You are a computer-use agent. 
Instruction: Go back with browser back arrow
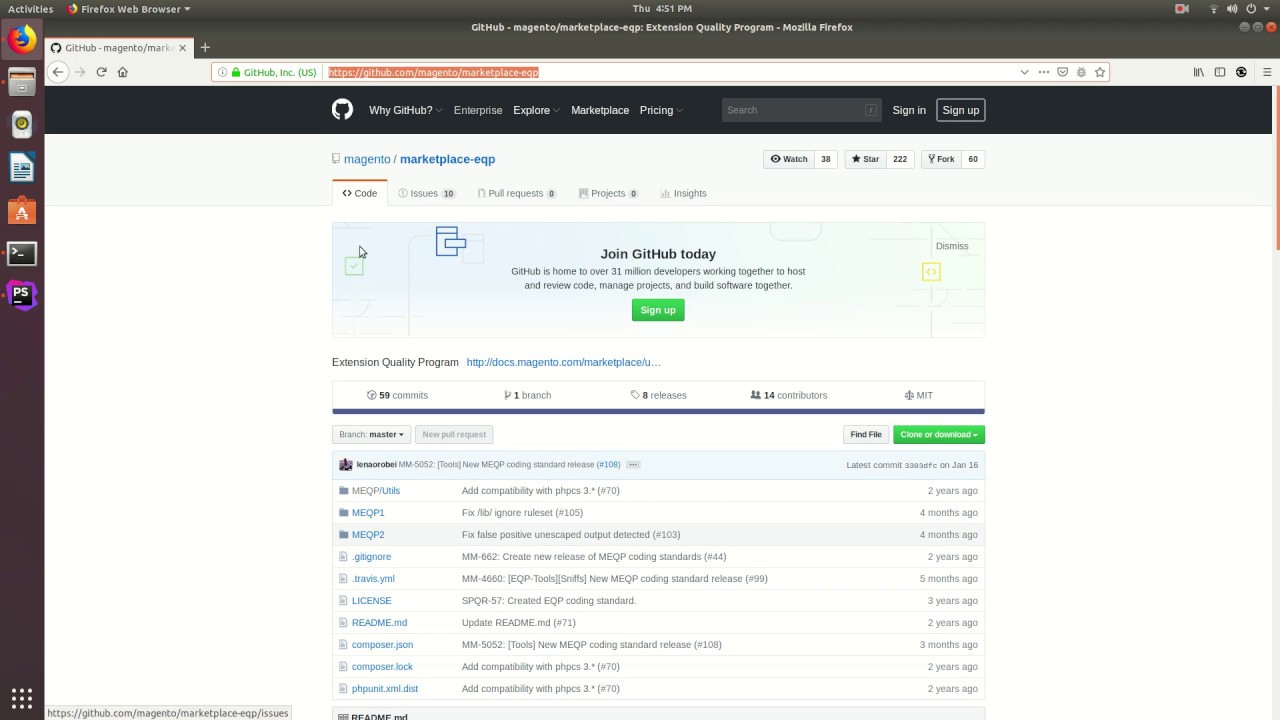click(58, 72)
